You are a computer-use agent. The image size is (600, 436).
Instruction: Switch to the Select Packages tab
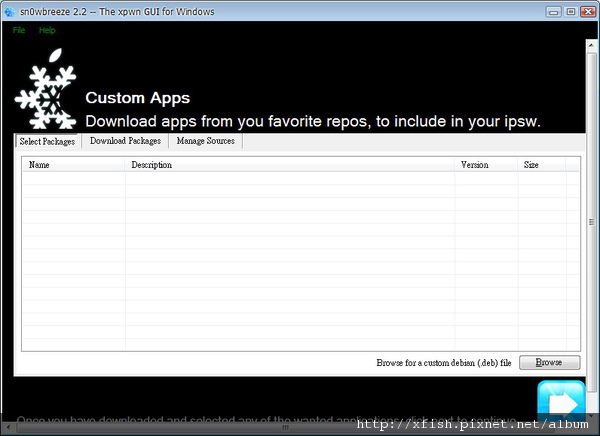click(x=47, y=141)
